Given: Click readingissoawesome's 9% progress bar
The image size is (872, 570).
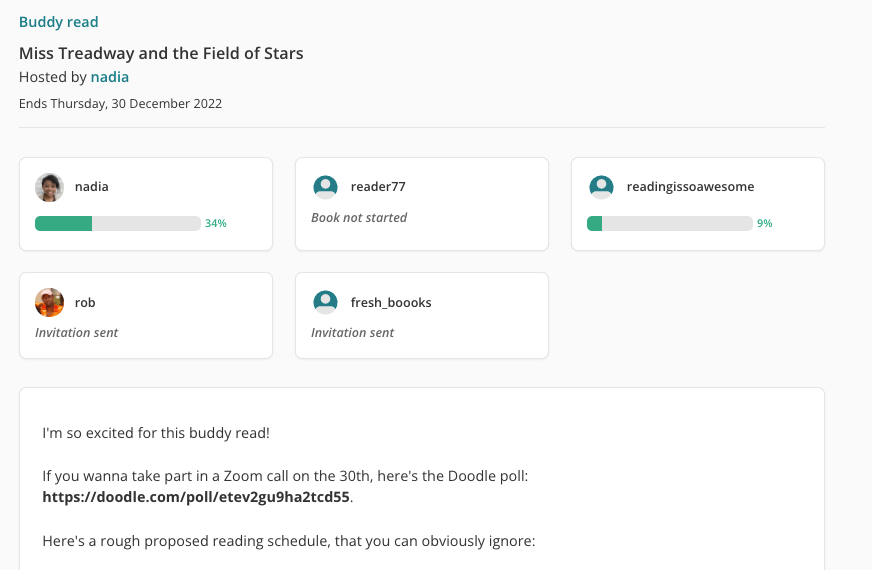Looking at the screenshot, I should (670, 224).
